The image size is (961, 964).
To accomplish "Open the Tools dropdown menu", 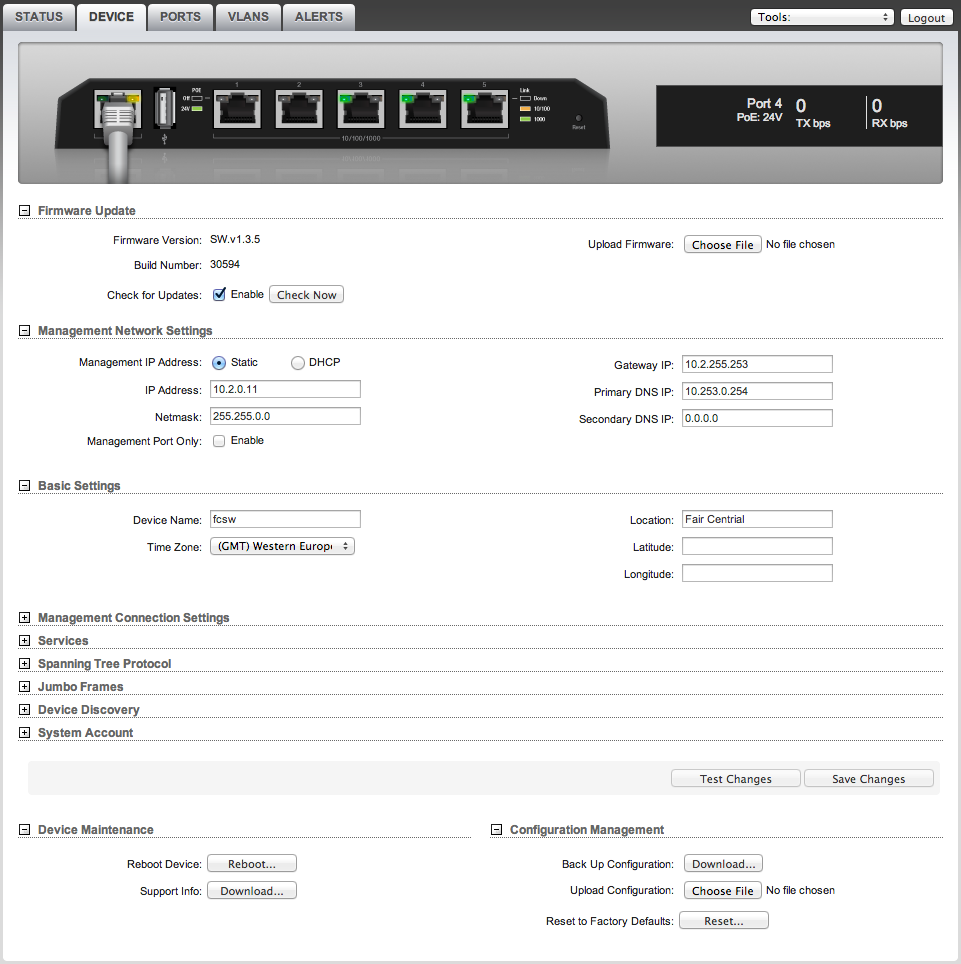I will (x=822, y=17).
